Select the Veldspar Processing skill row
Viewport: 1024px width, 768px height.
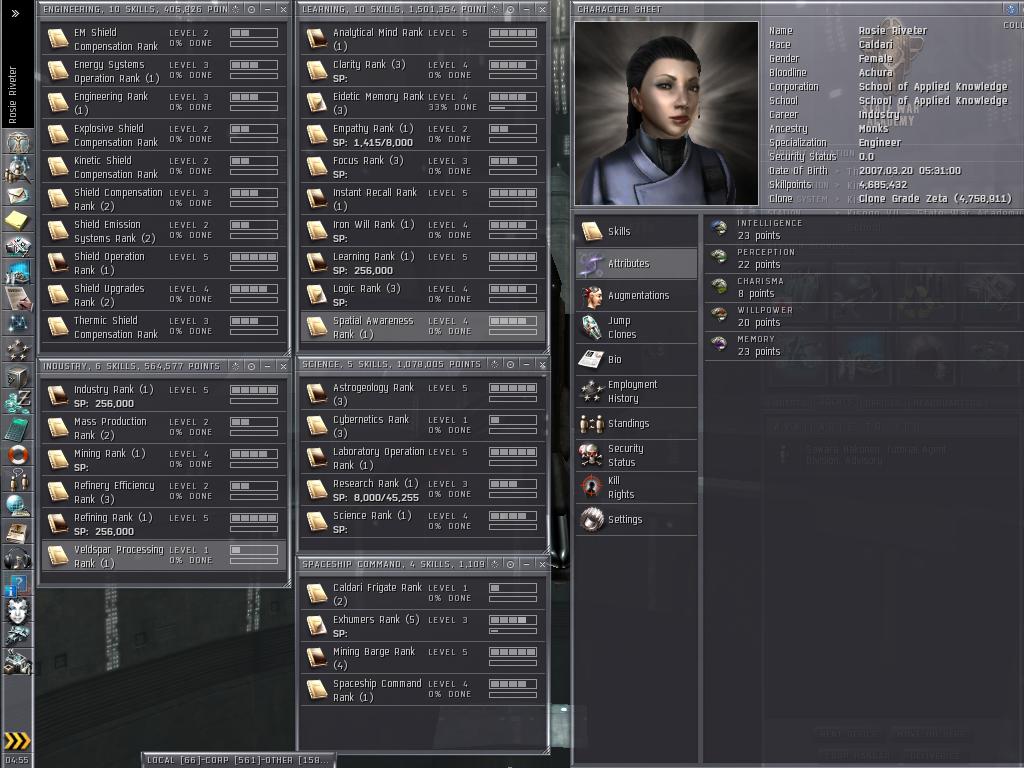tap(164, 556)
